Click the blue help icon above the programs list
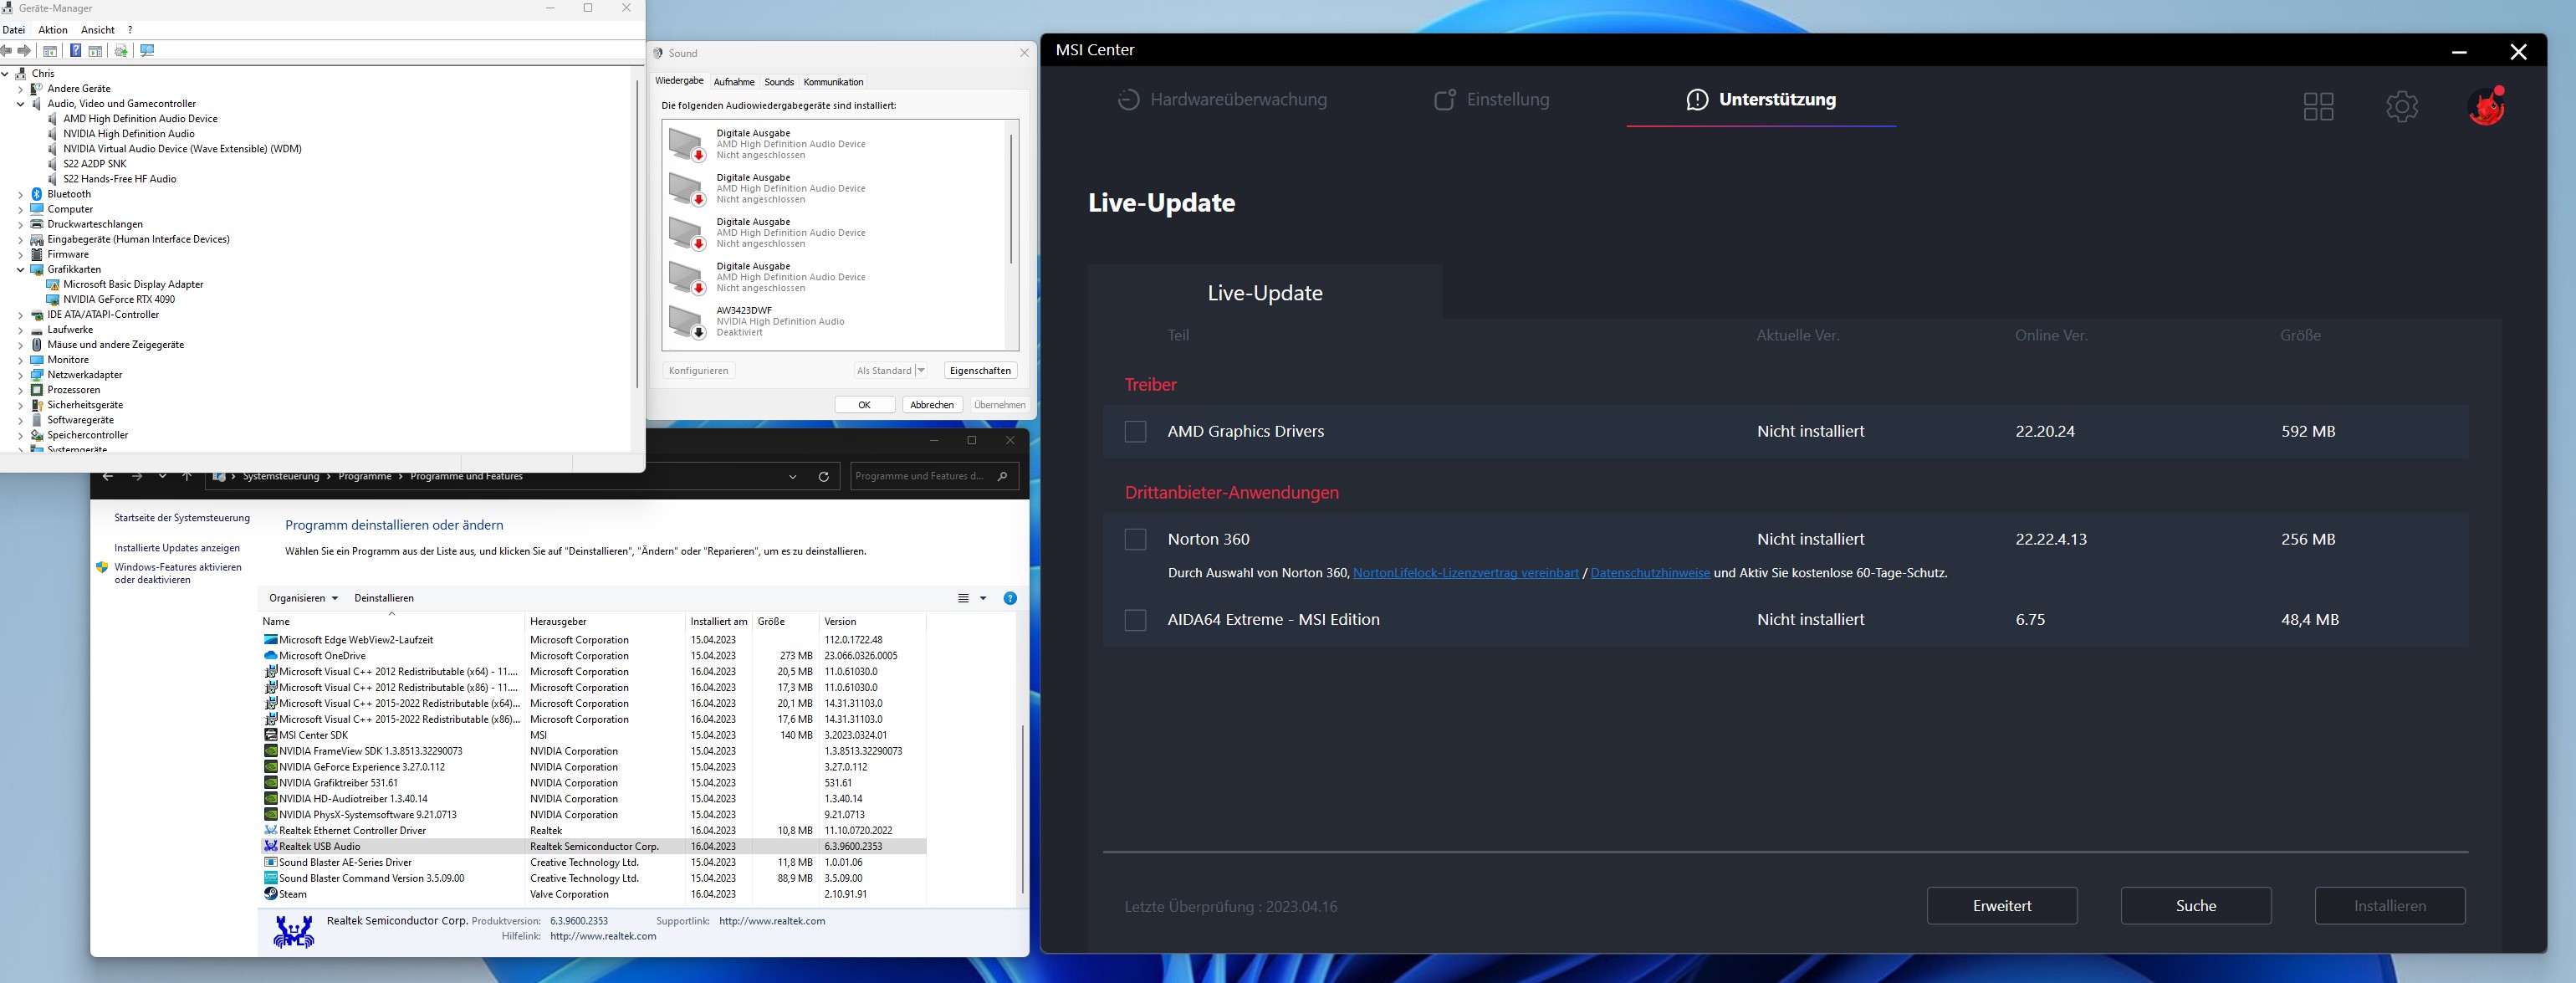The image size is (2576, 983). coord(1010,598)
